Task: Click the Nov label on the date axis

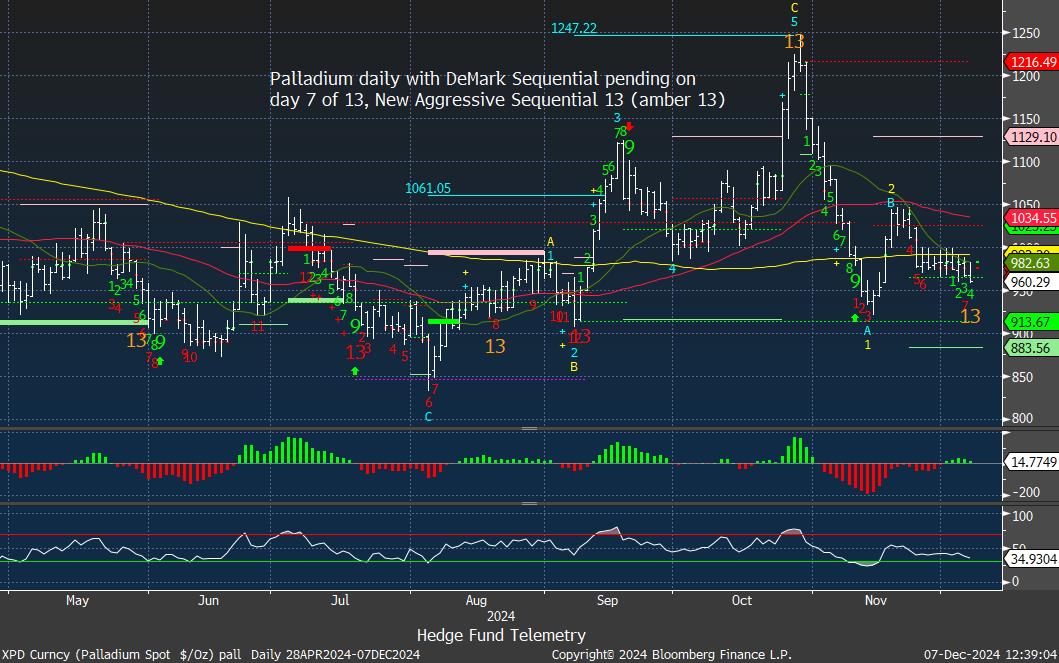Action: coord(876,600)
